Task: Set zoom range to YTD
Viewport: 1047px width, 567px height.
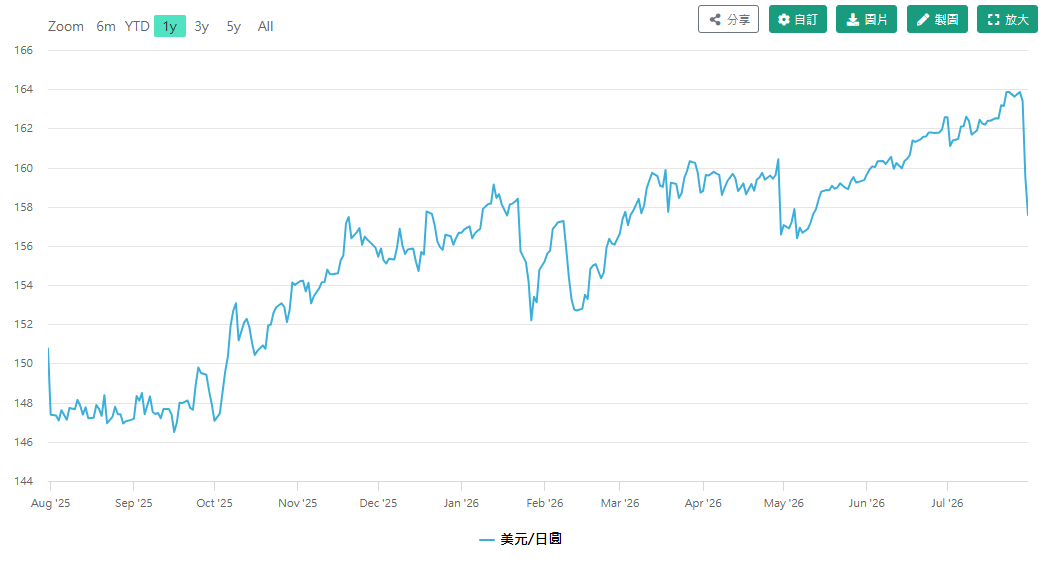Action: point(137,26)
